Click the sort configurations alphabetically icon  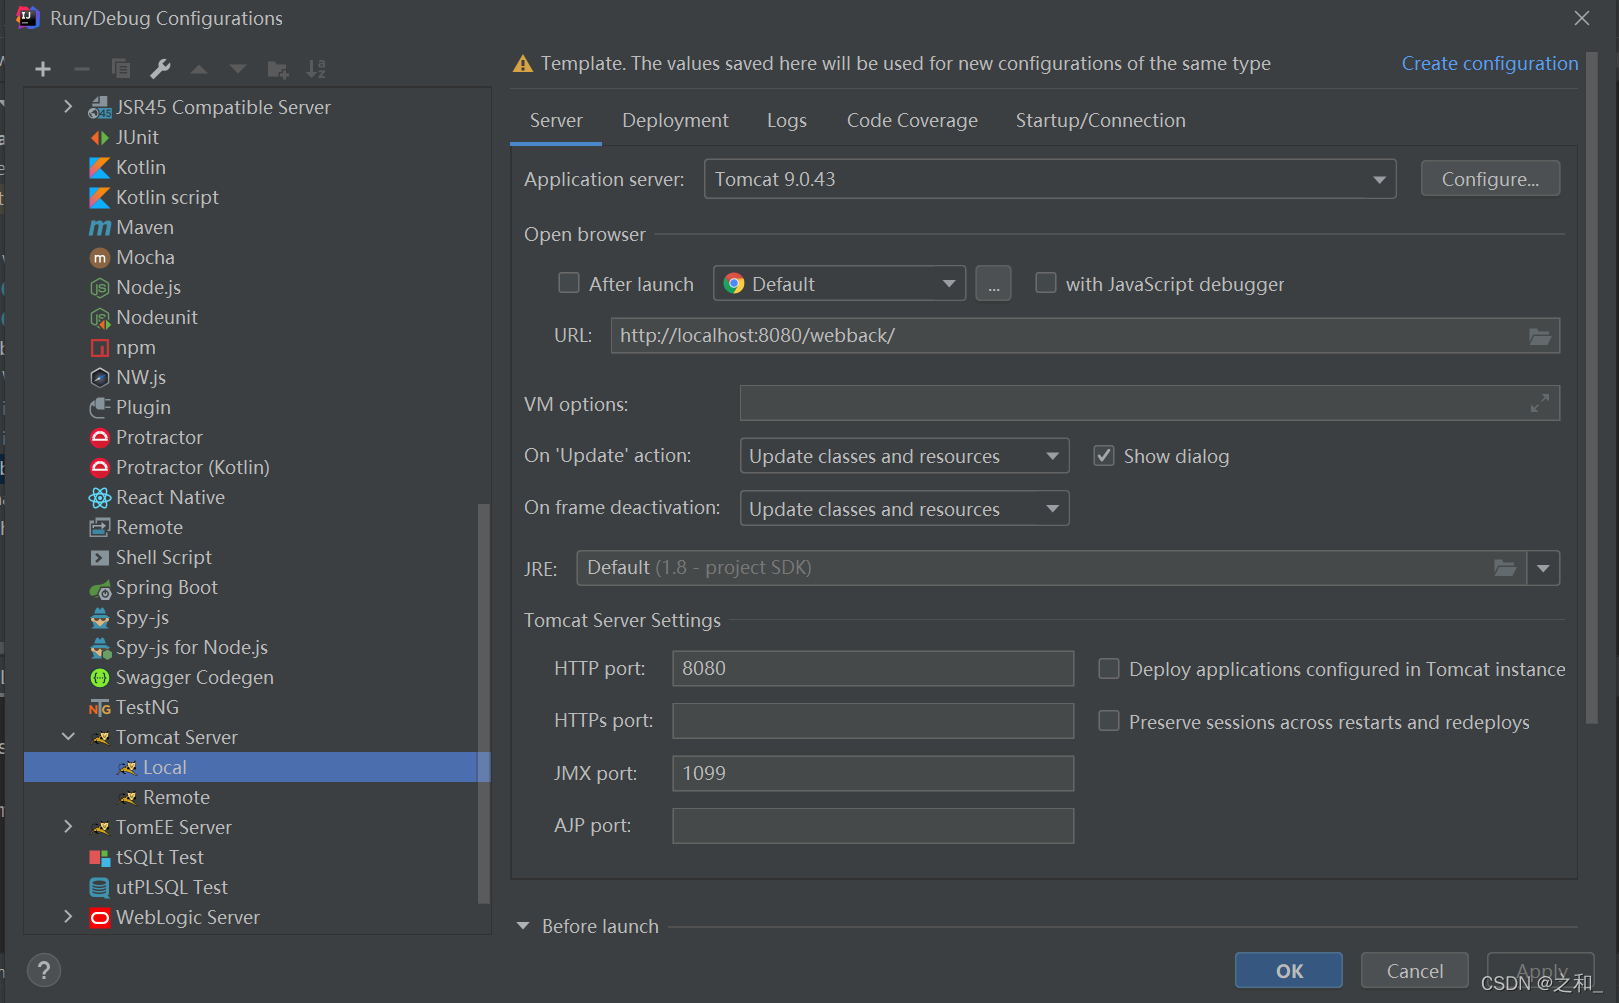coord(316,69)
